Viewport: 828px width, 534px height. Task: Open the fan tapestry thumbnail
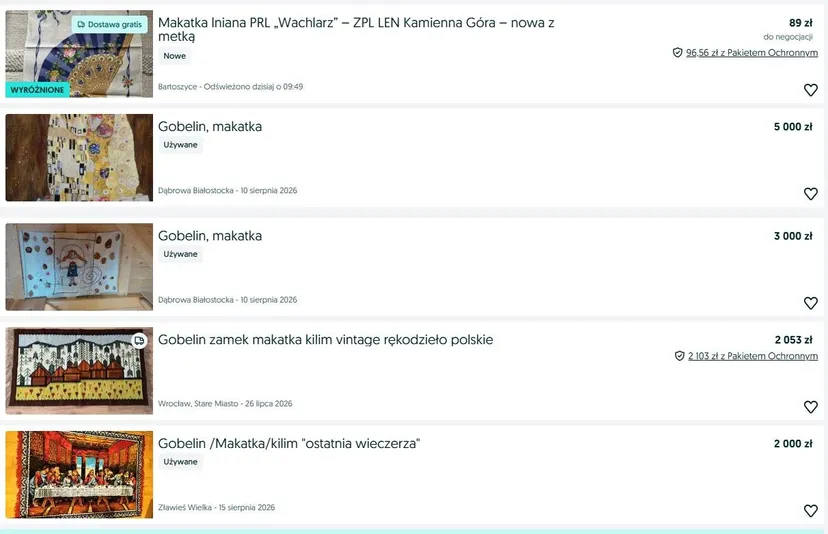pos(79,54)
